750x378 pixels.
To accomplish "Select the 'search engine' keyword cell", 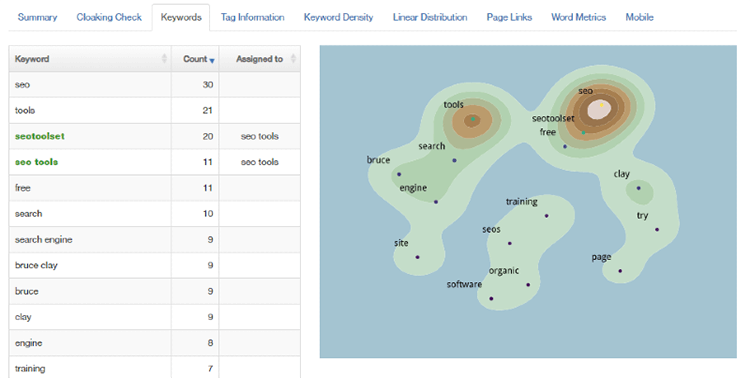I will click(x=90, y=240).
